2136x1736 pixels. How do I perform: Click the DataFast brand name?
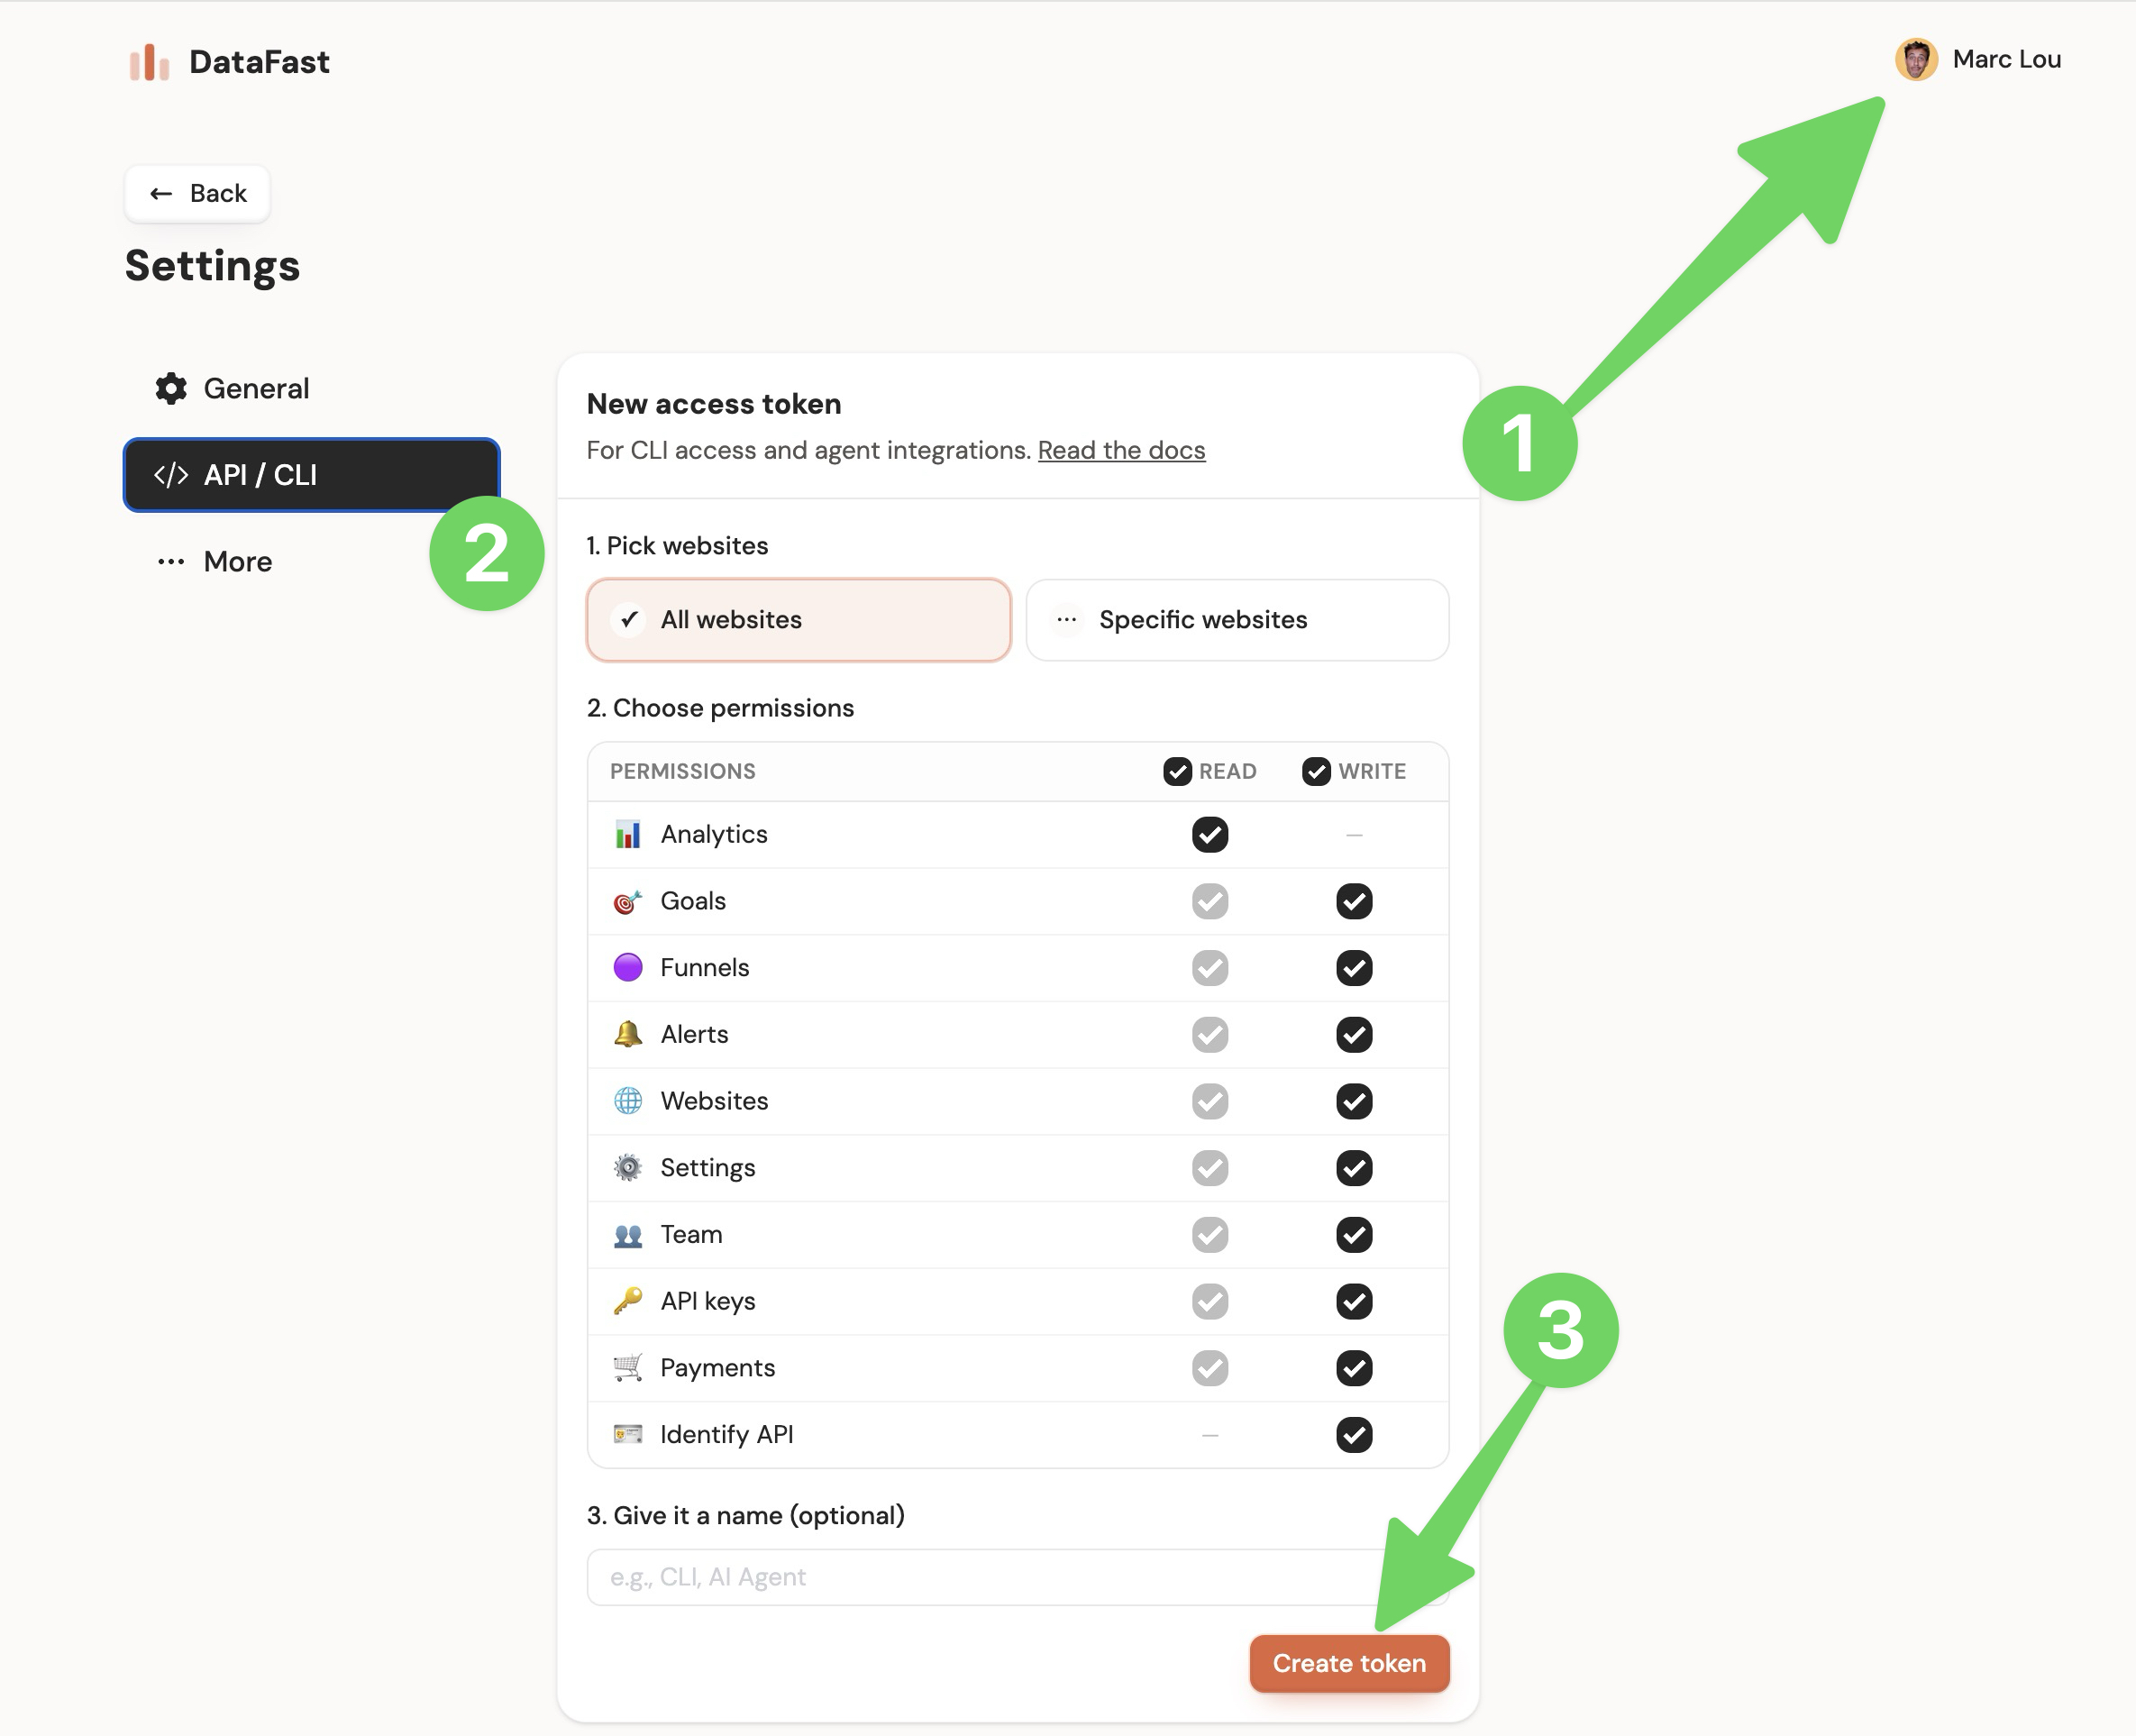[x=259, y=62]
